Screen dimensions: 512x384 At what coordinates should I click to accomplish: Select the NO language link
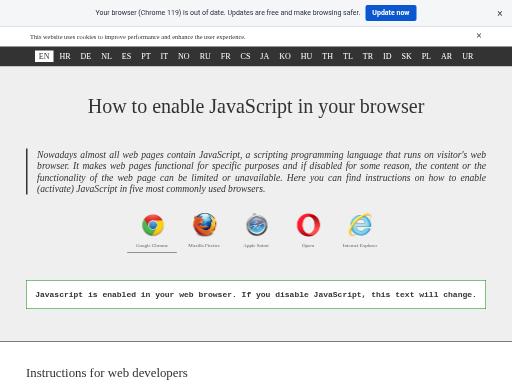coord(184,56)
